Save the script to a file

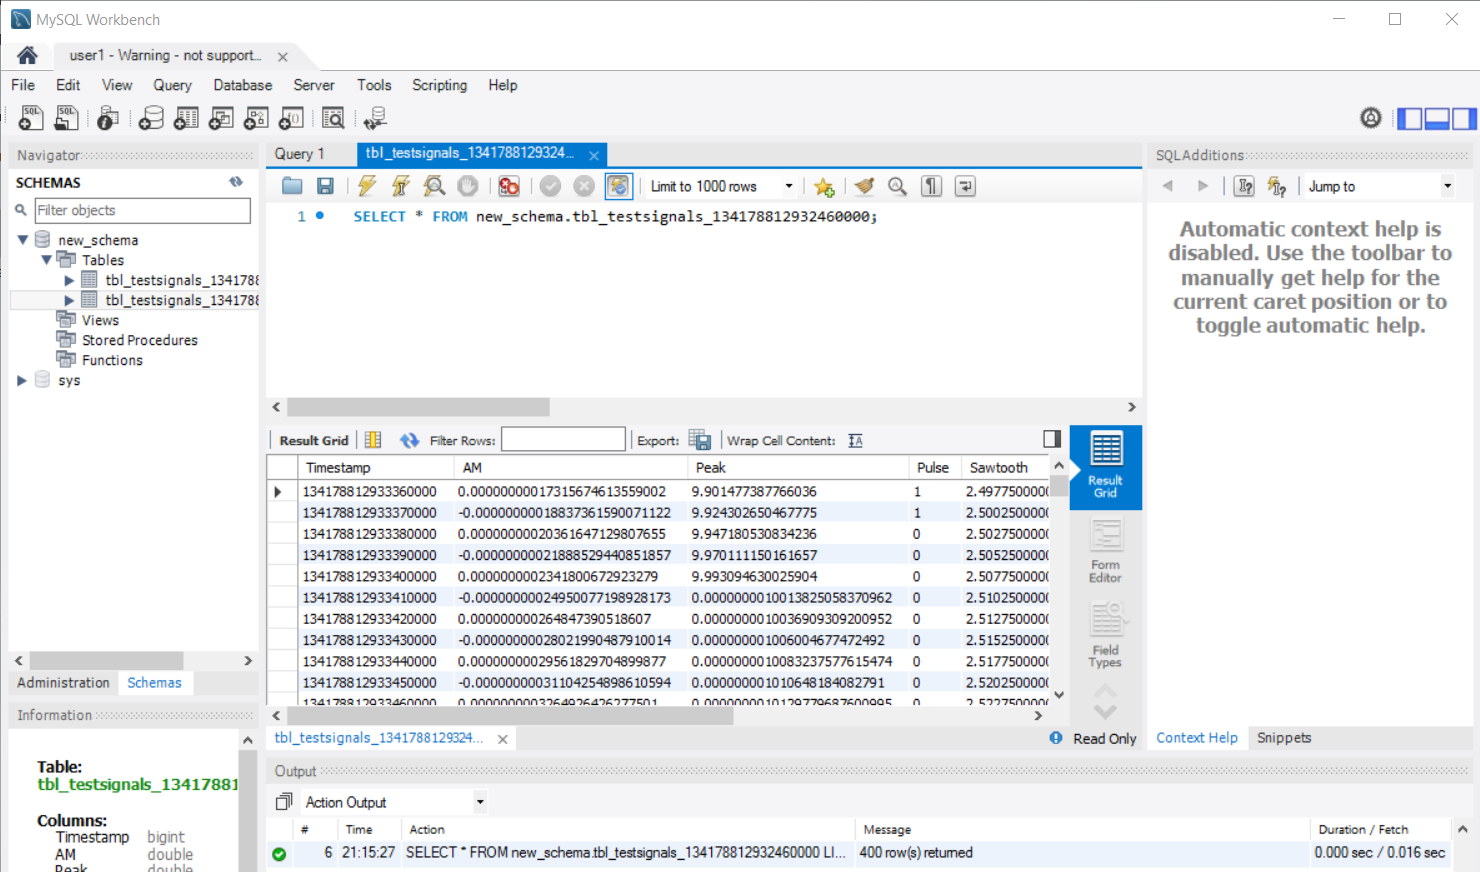[325, 186]
